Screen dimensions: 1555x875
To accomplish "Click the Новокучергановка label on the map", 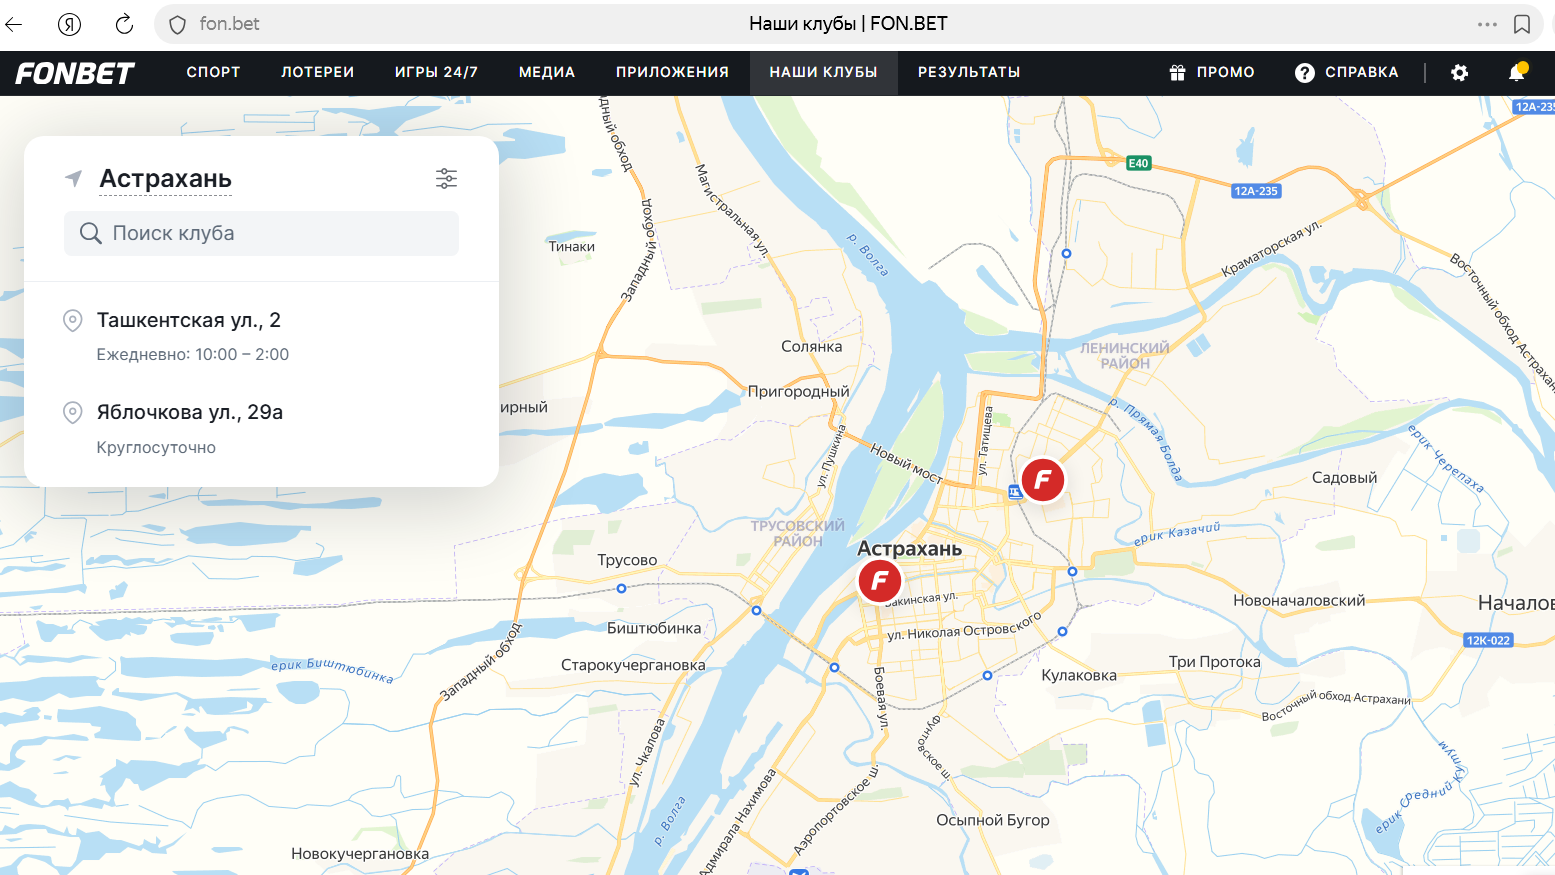I will coord(360,854).
